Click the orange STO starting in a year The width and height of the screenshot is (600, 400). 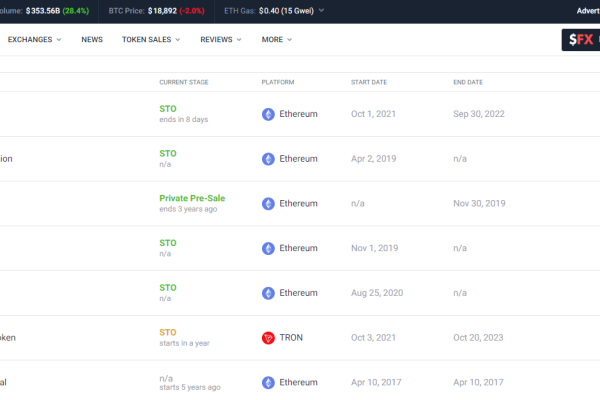[x=168, y=332]
